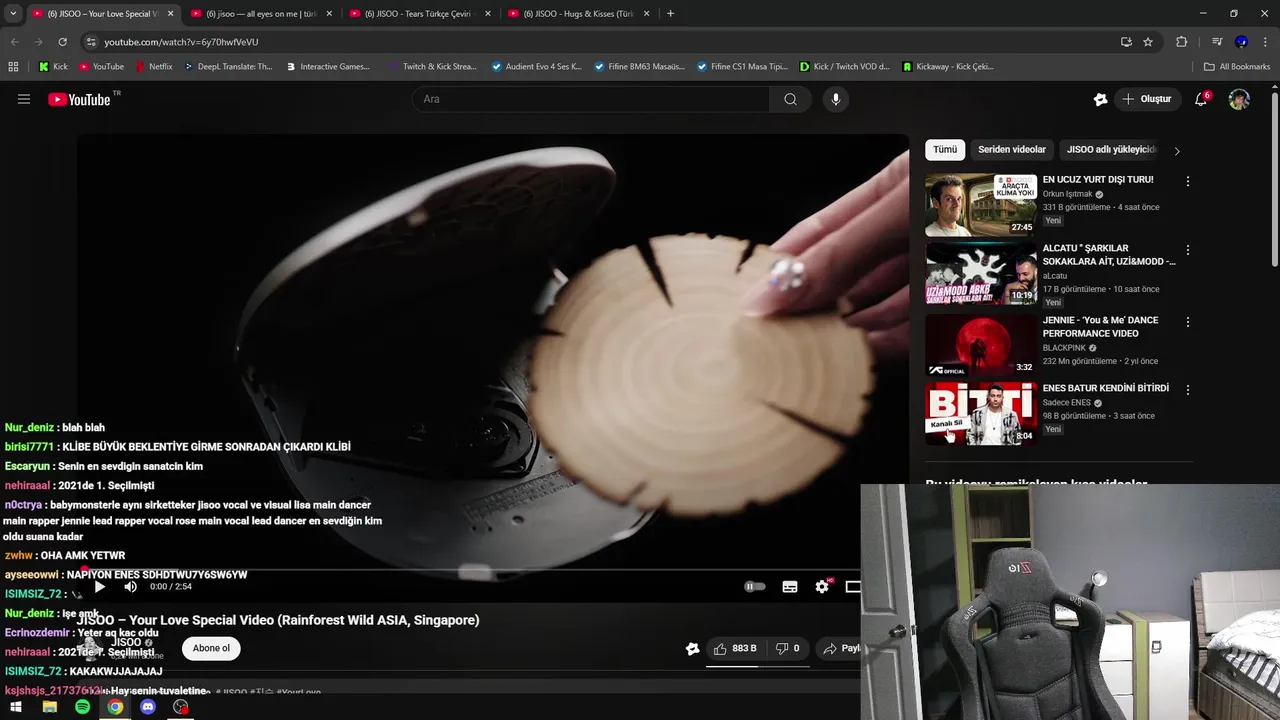Open JENNIE You & Me thumbnail
The height and width of the screenshot is (720, 1280).
[980, 345]
